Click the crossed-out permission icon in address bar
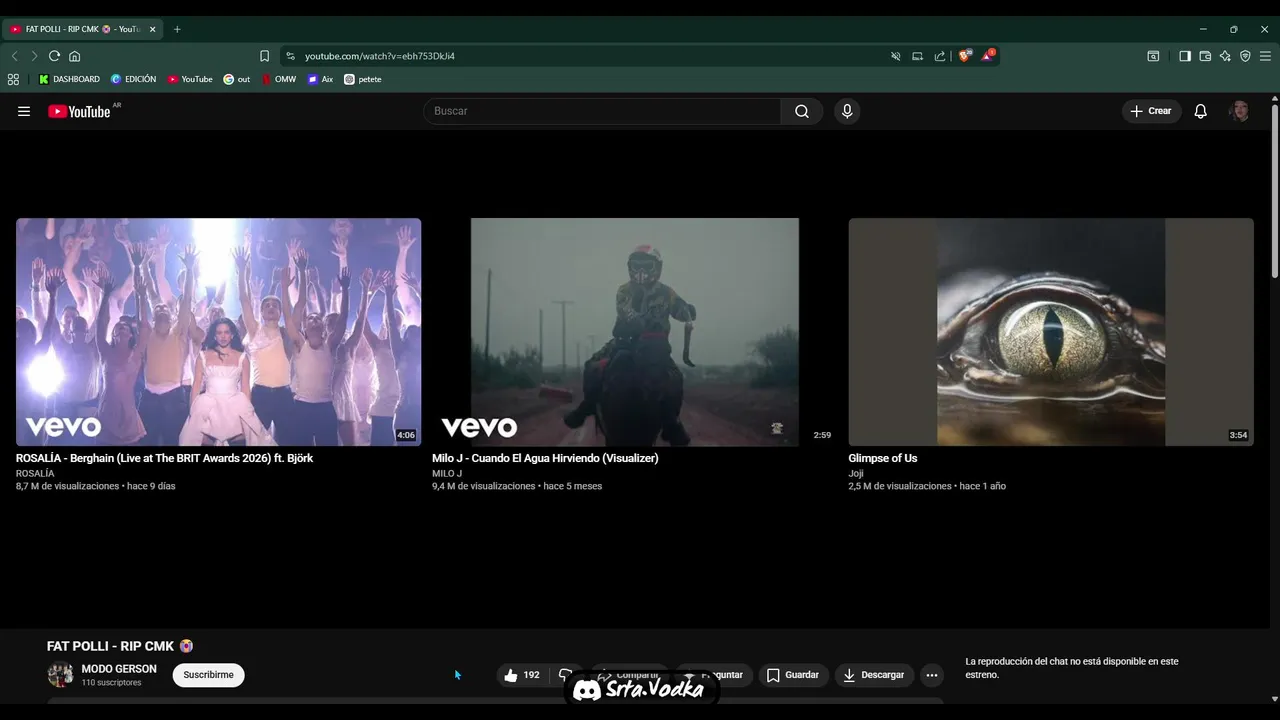 click(x=896, y=56)
